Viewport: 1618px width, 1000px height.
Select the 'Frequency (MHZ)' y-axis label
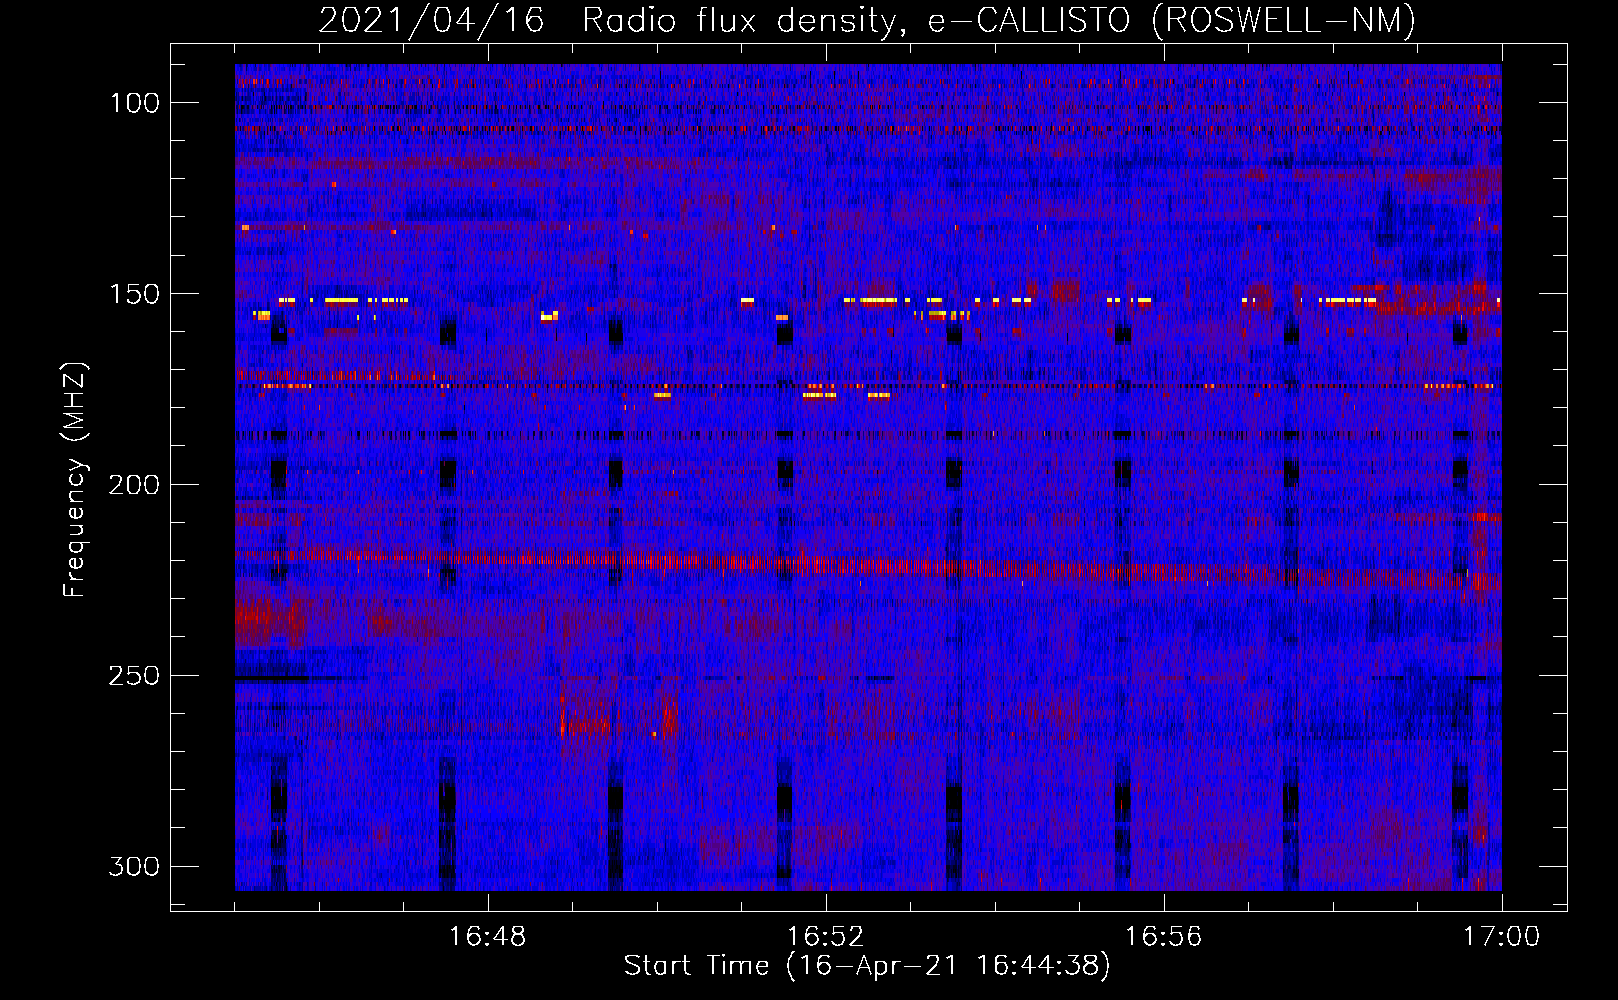point(75,480)
